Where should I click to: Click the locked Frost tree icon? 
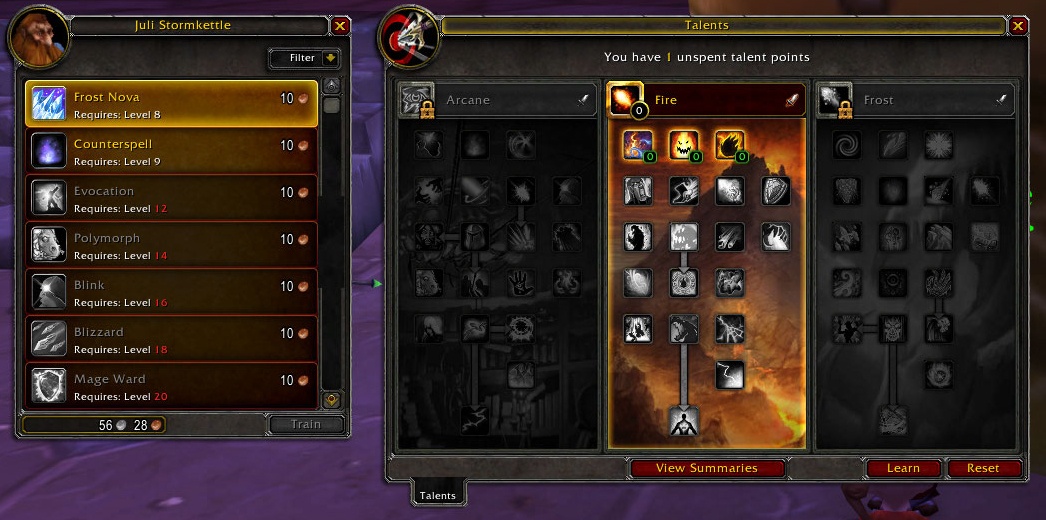click(x=835, y=100)
